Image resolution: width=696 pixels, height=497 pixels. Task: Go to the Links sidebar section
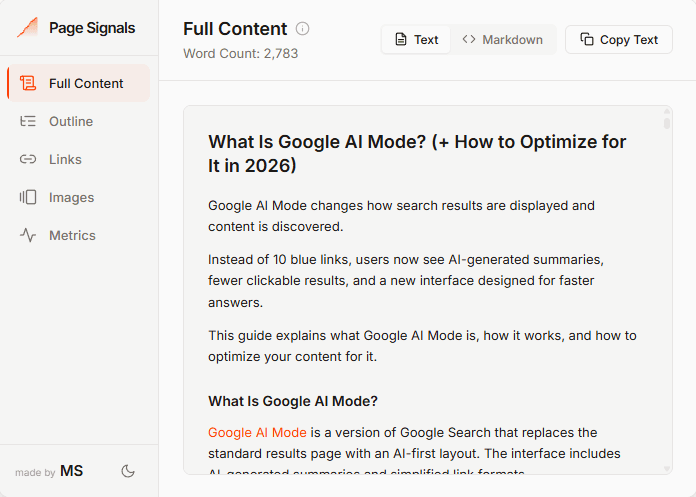79,159
